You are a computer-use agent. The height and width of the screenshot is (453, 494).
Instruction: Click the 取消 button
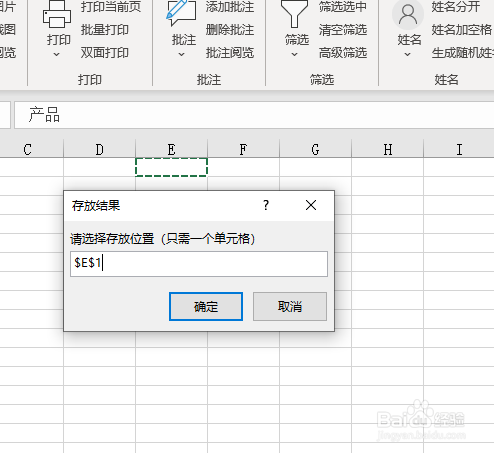click(290, 306)
